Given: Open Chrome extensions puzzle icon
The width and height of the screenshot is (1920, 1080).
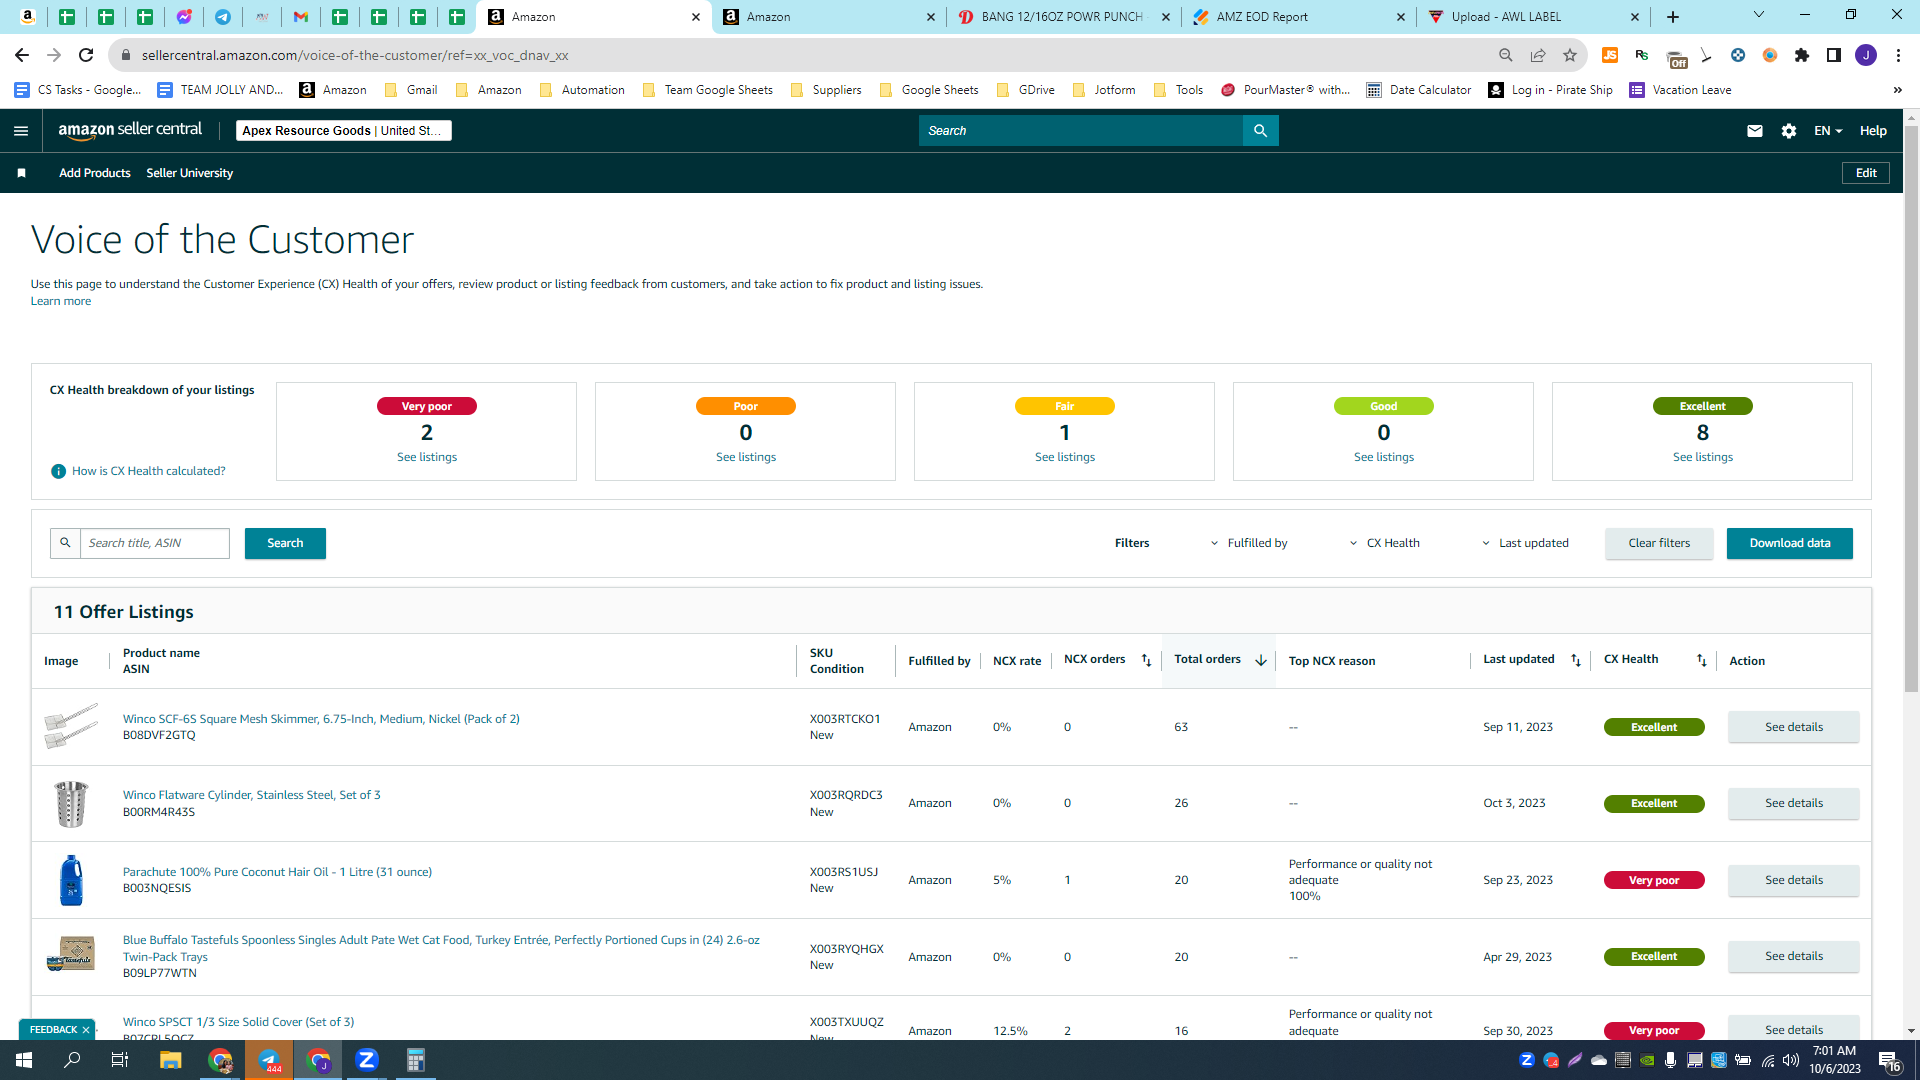Looking at the screenshot, I should [1802, 55].
